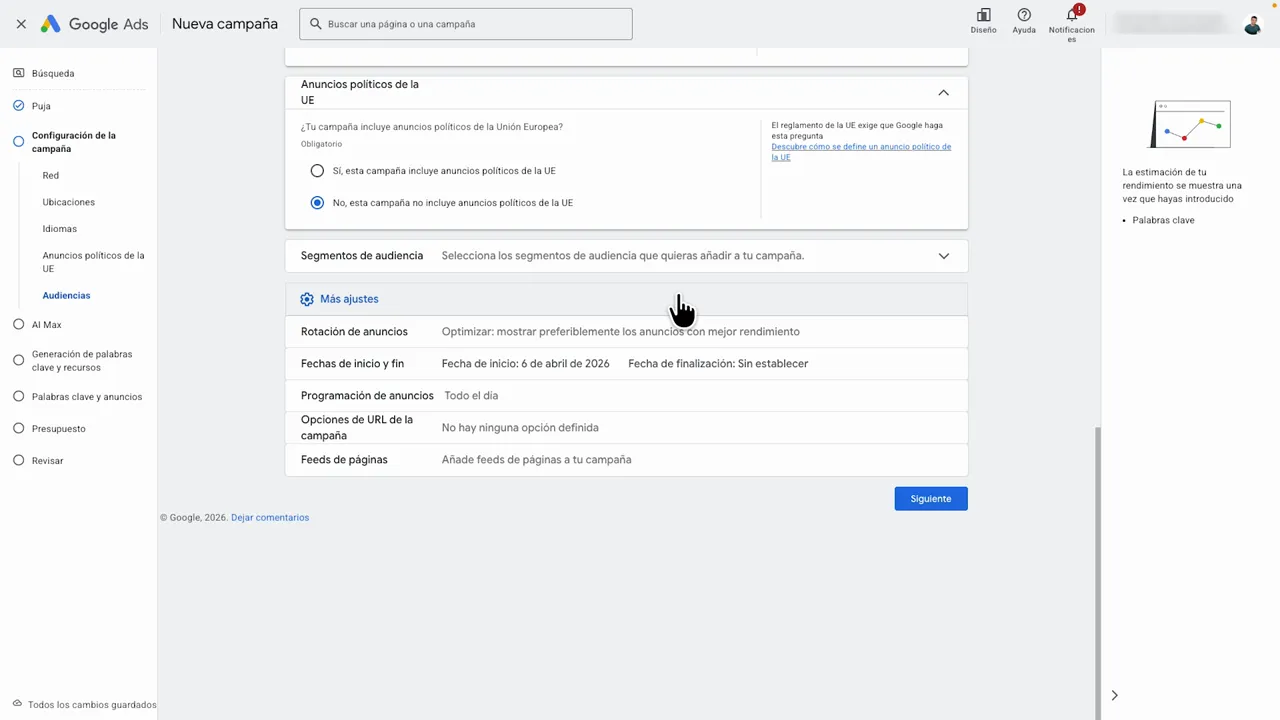Collapse the right panel with chevron arrow
The width and height of the screenshot is (1280, 720).
tap(1114, 695)
